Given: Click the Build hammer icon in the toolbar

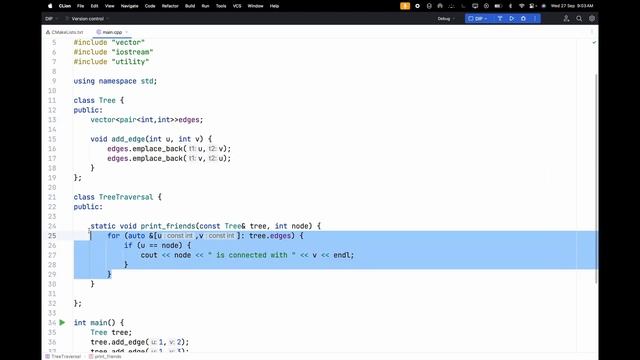Looking at the screenshot, I should [500, 18].
